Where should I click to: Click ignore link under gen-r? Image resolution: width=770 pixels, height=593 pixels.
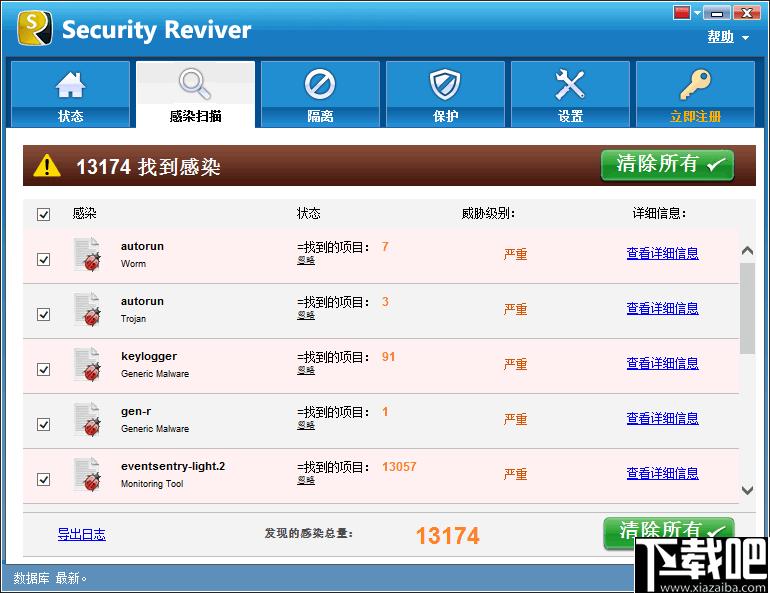(306, 425)
